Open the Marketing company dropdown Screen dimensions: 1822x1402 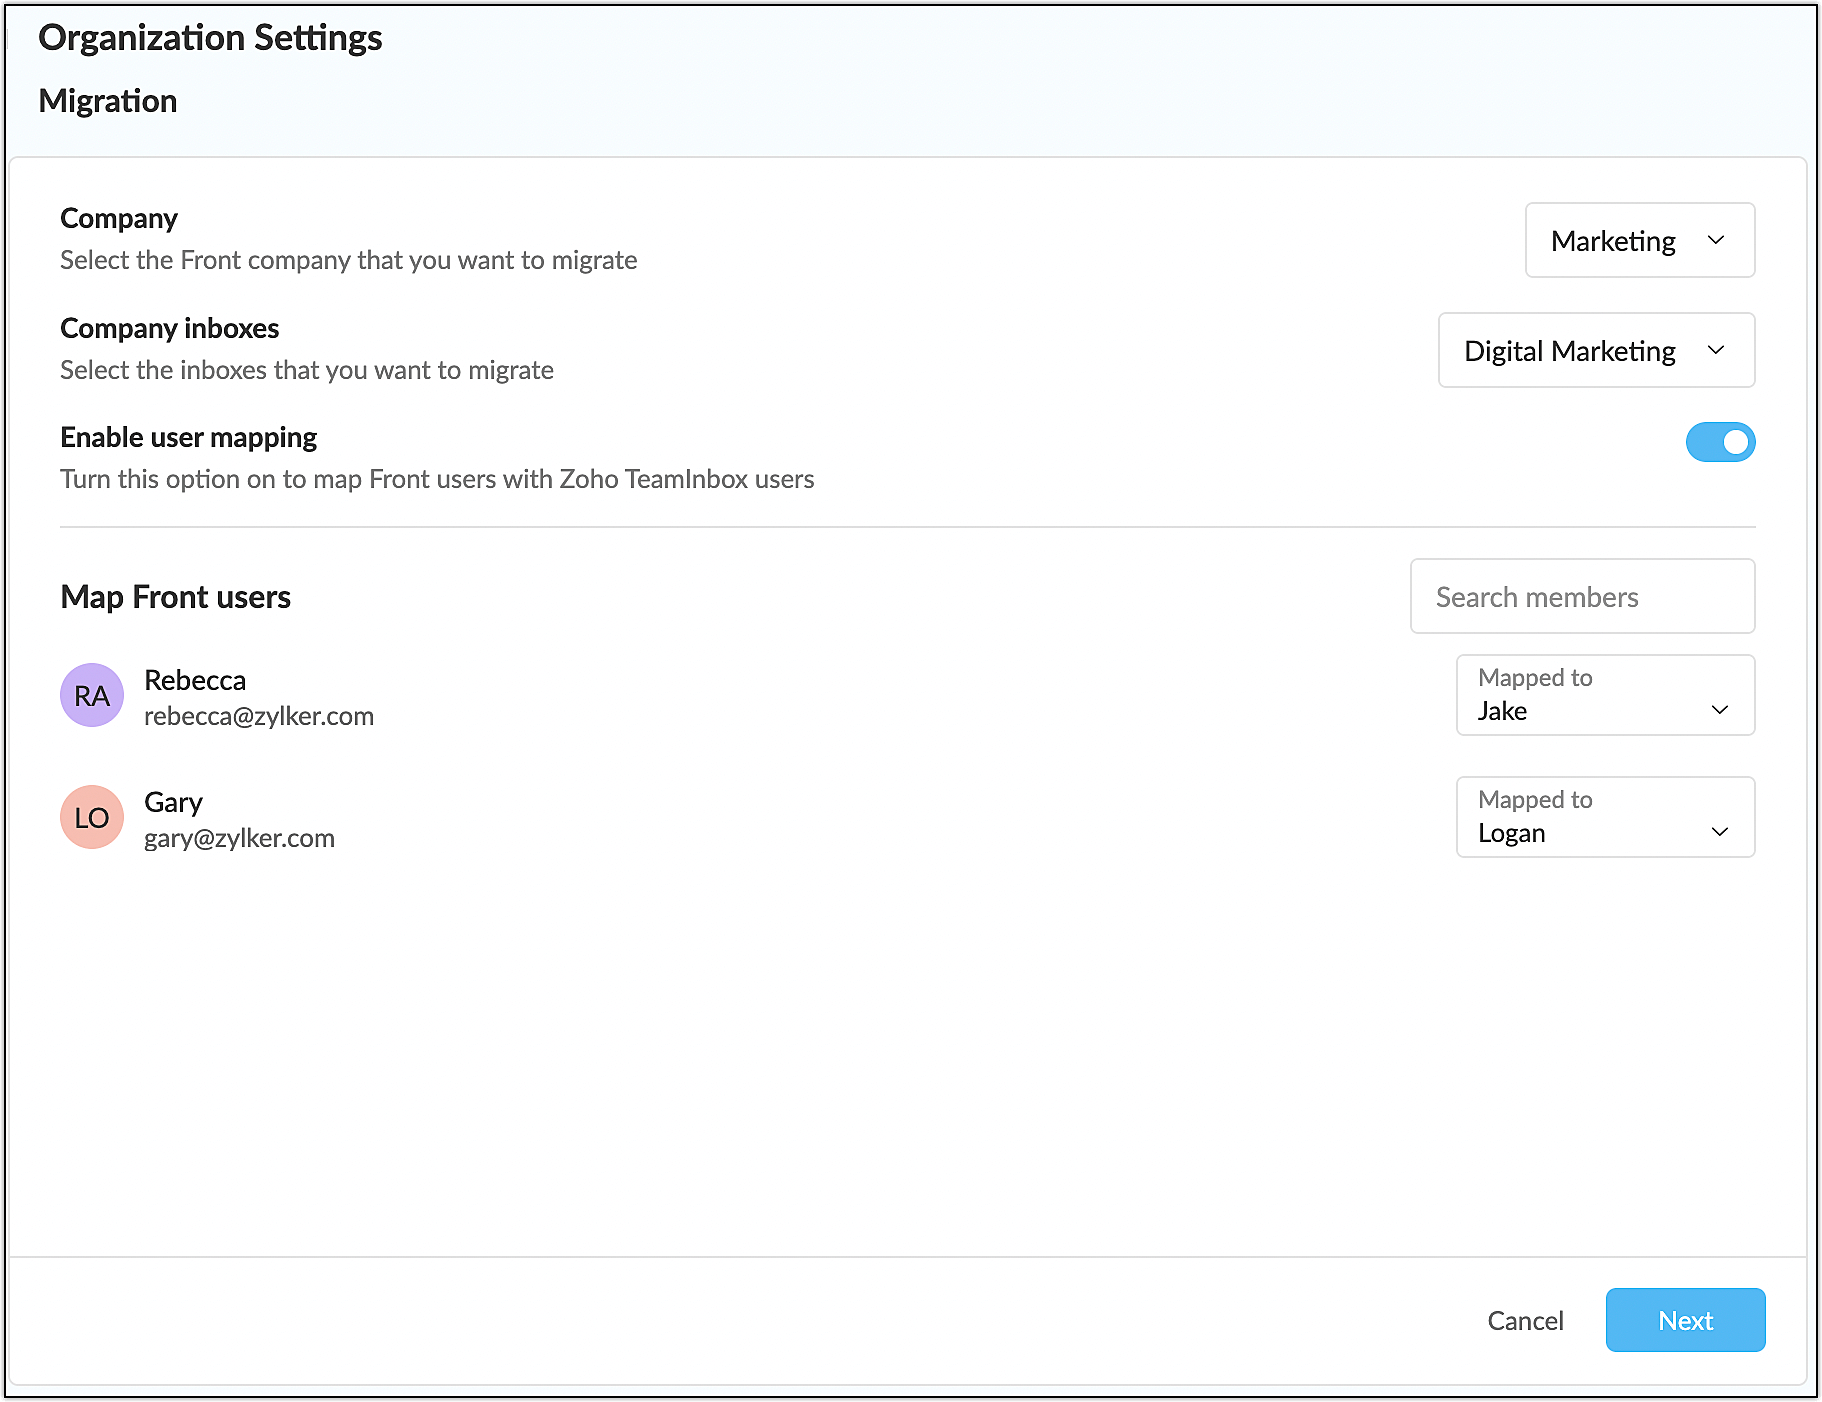1639,241
